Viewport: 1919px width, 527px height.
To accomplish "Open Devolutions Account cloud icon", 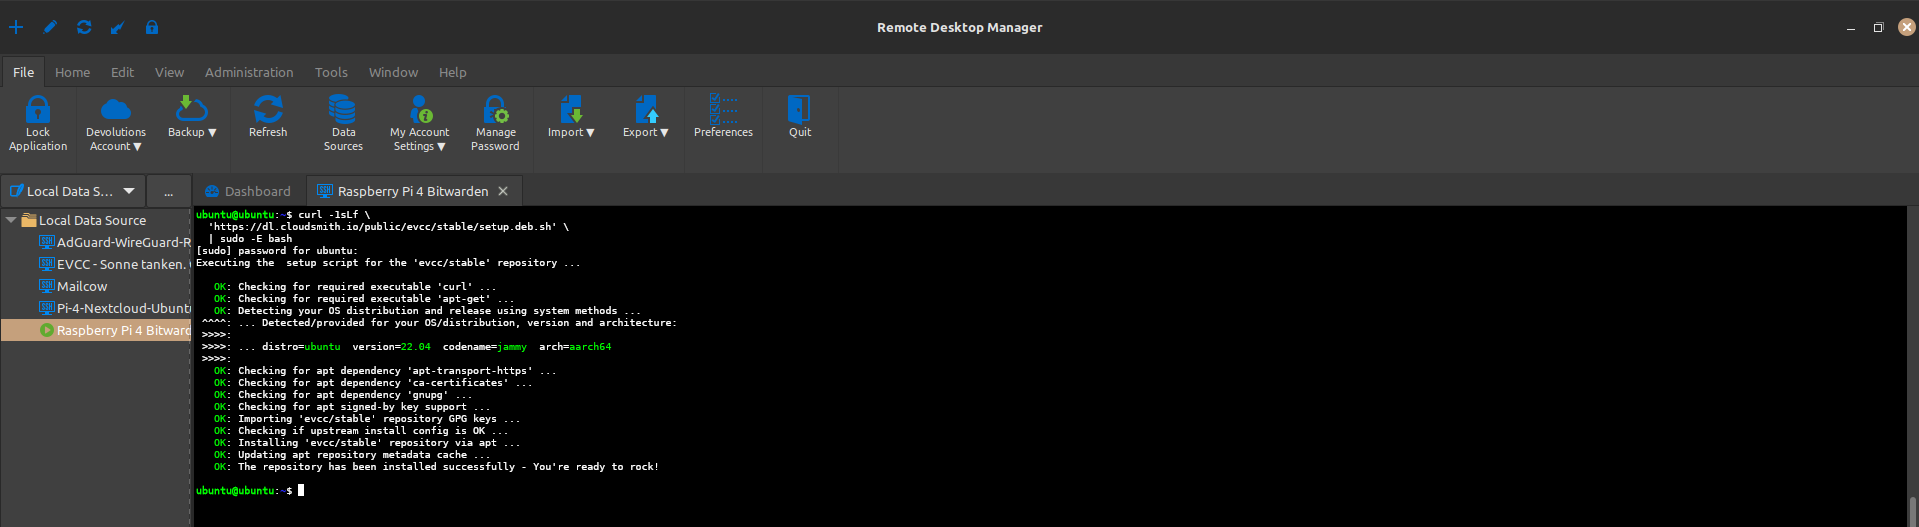I will [x=116, y=109].
